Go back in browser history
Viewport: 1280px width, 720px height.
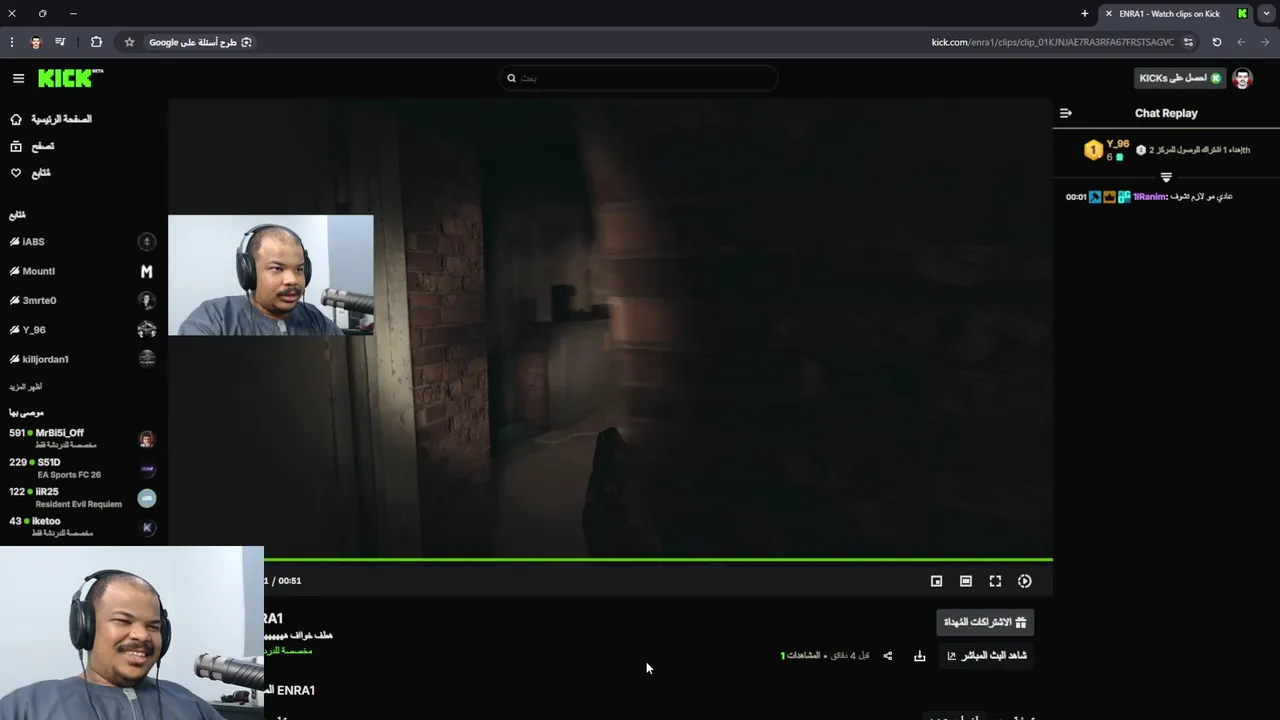[x=1266, y=42]
